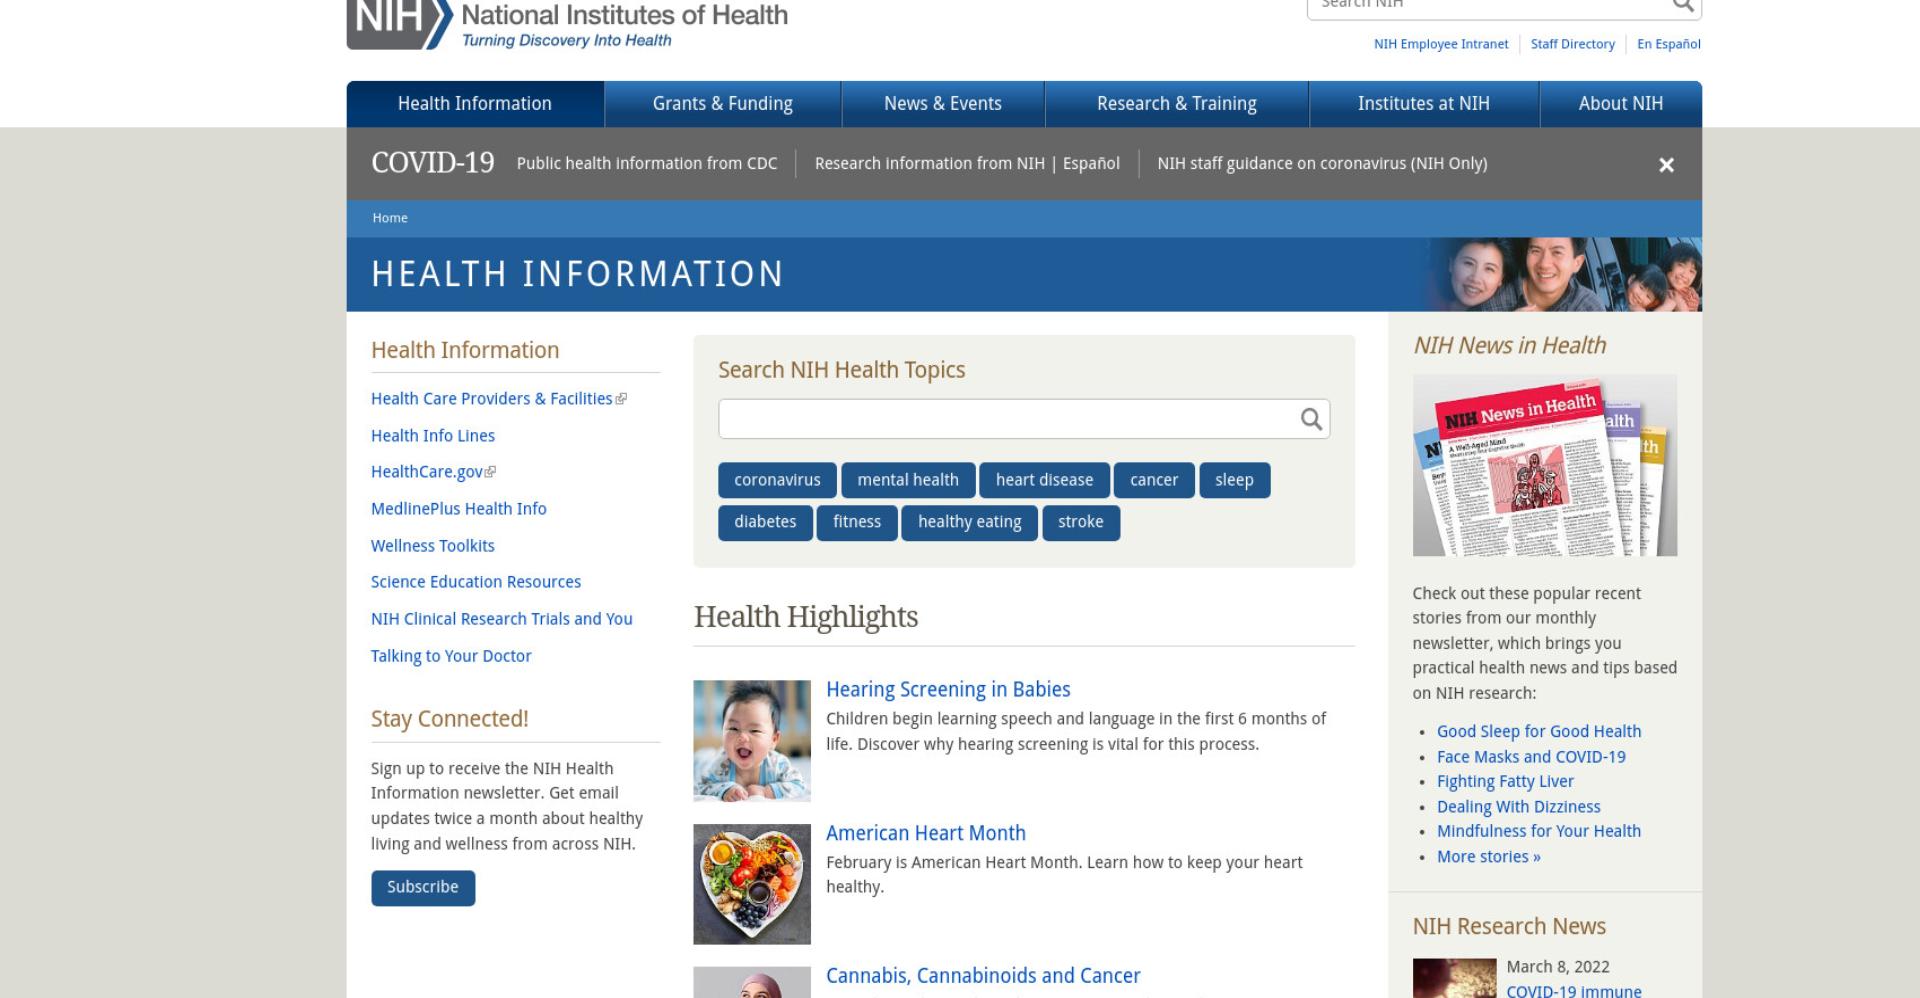This screenshot has width=1920, height=998.
Task: Open the Research & Training menu
Action: pos(1177,104)
